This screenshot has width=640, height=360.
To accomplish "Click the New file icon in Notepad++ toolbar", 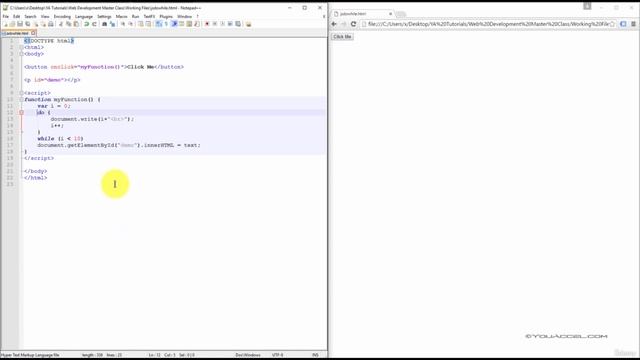I will tap(5, 24).
